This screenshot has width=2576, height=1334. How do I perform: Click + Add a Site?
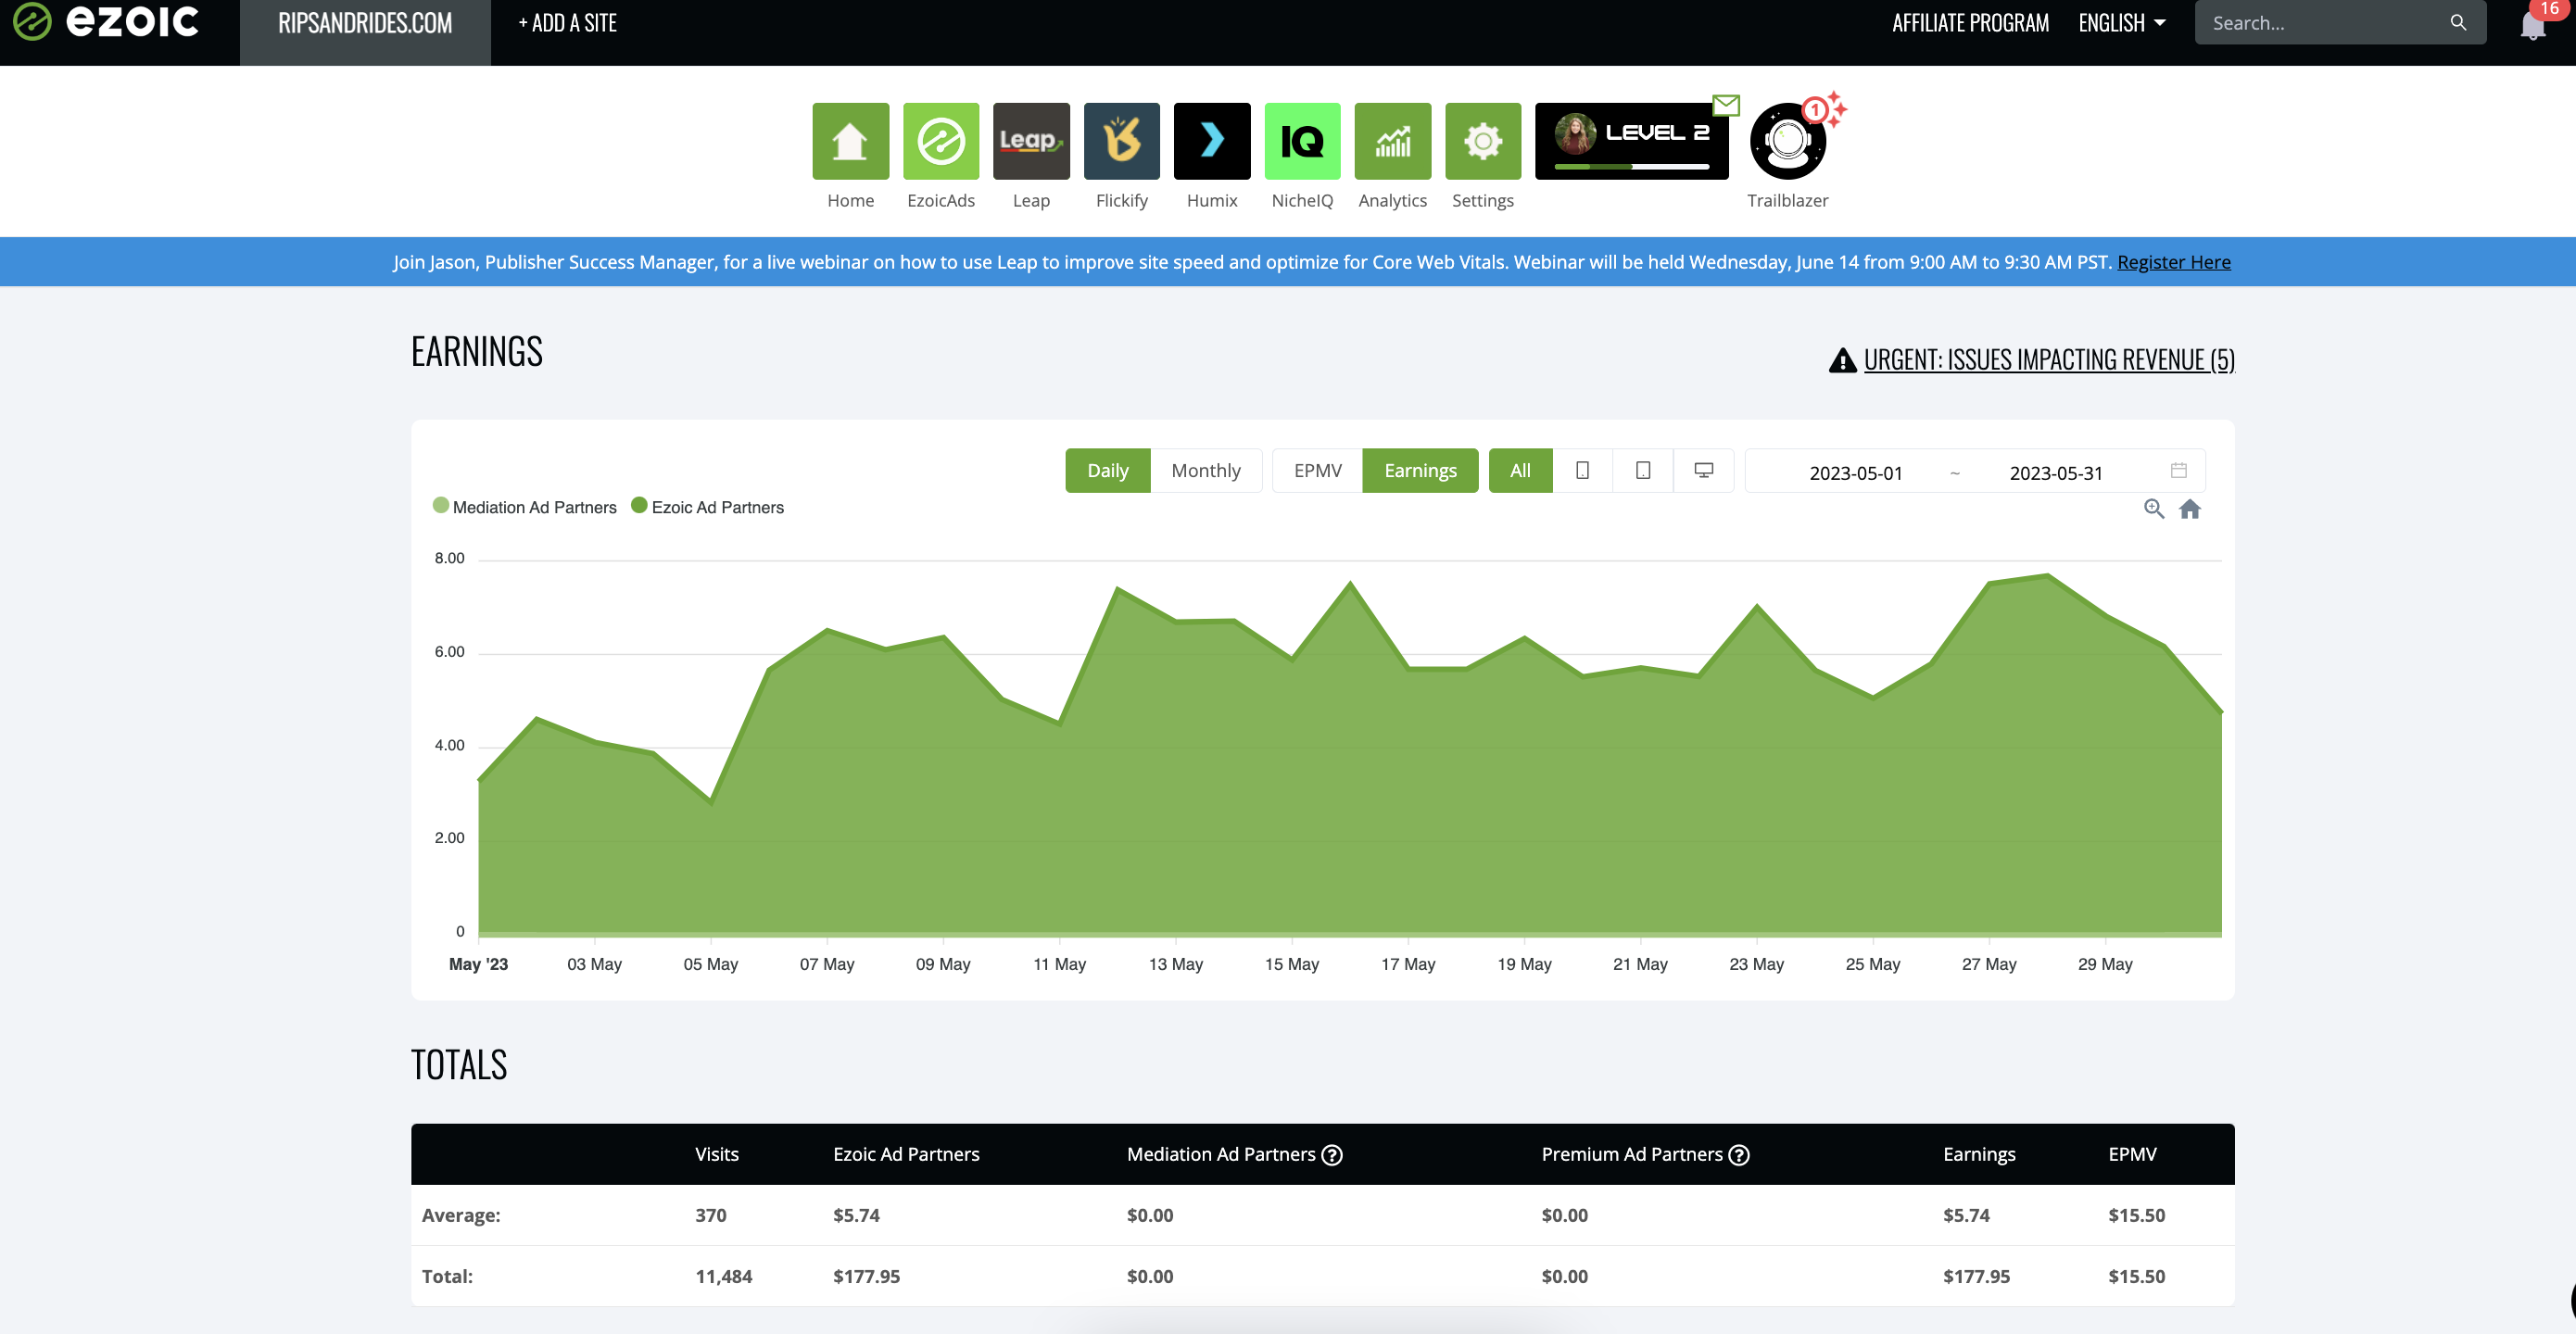point(567,23)
